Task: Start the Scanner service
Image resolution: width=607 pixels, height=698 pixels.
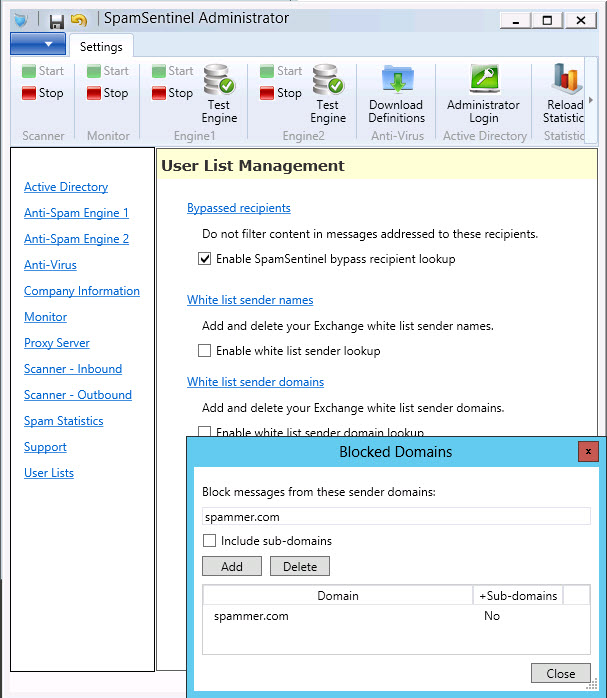Action: pyautogui.click(x=43, y=71)
